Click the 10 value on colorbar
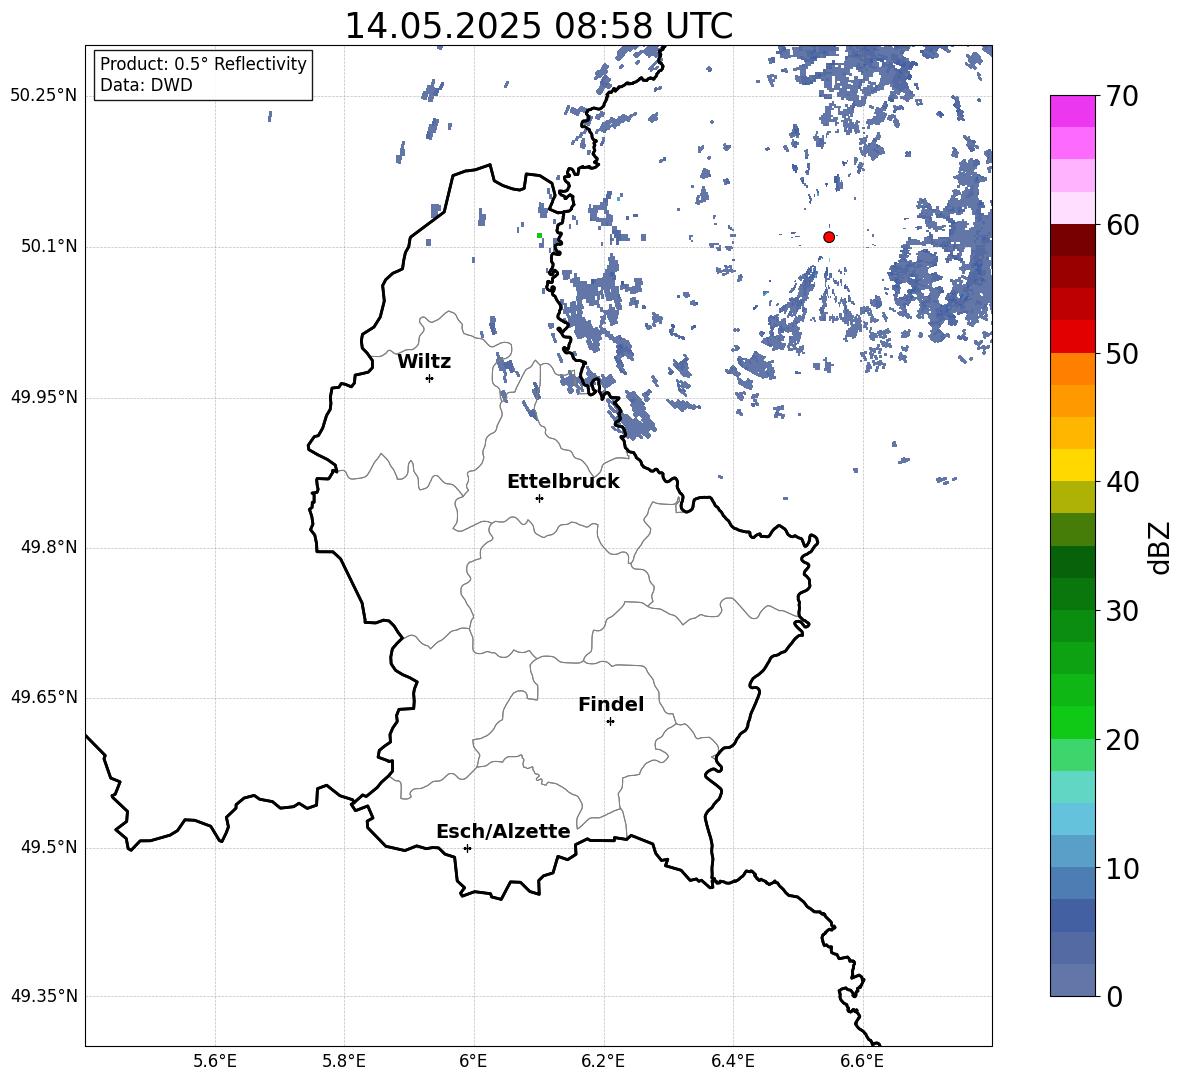Image resolution: width=1184 pixels, height=1081 pixels. (x=1122, y=869)
